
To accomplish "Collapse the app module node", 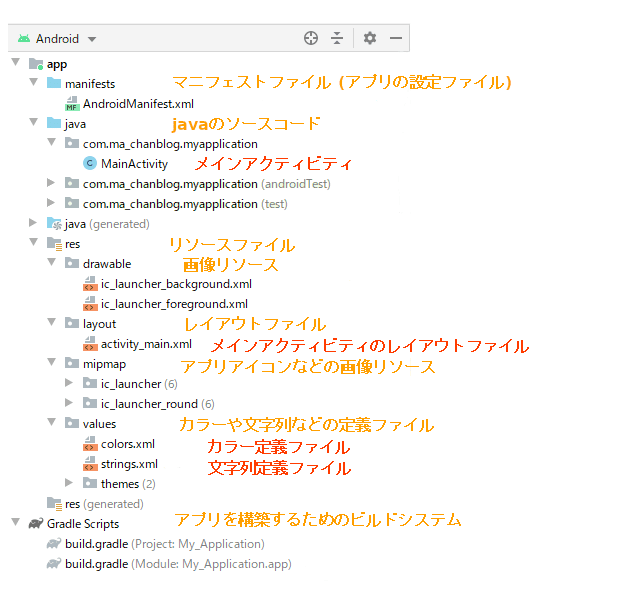I will pyautogui.click(x=16, y=62).
